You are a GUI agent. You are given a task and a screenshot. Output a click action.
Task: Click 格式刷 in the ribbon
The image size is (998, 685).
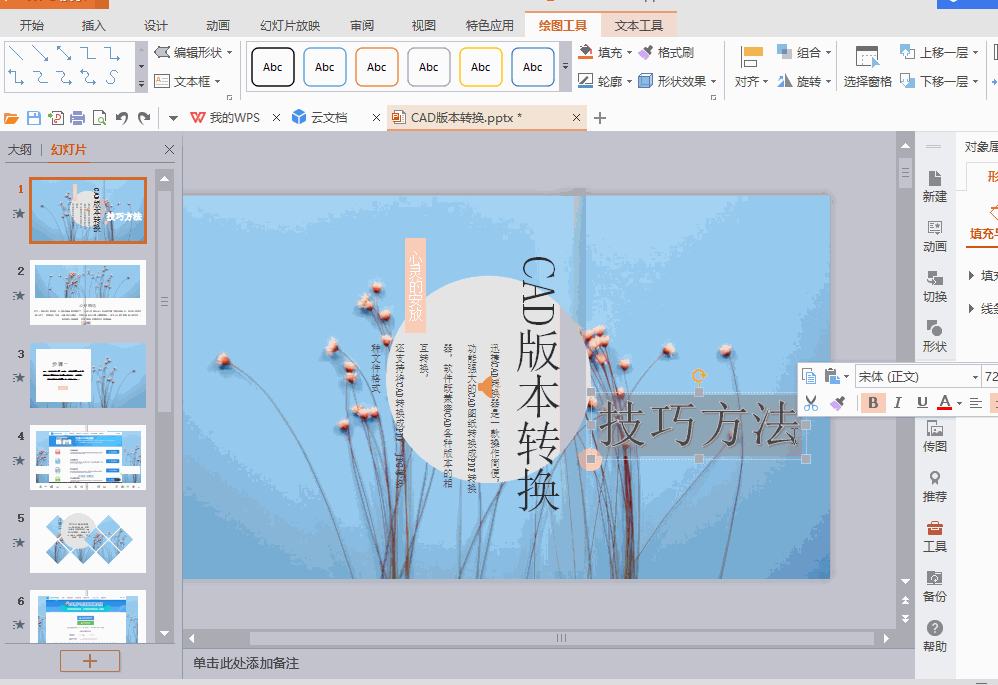point(667,52)
